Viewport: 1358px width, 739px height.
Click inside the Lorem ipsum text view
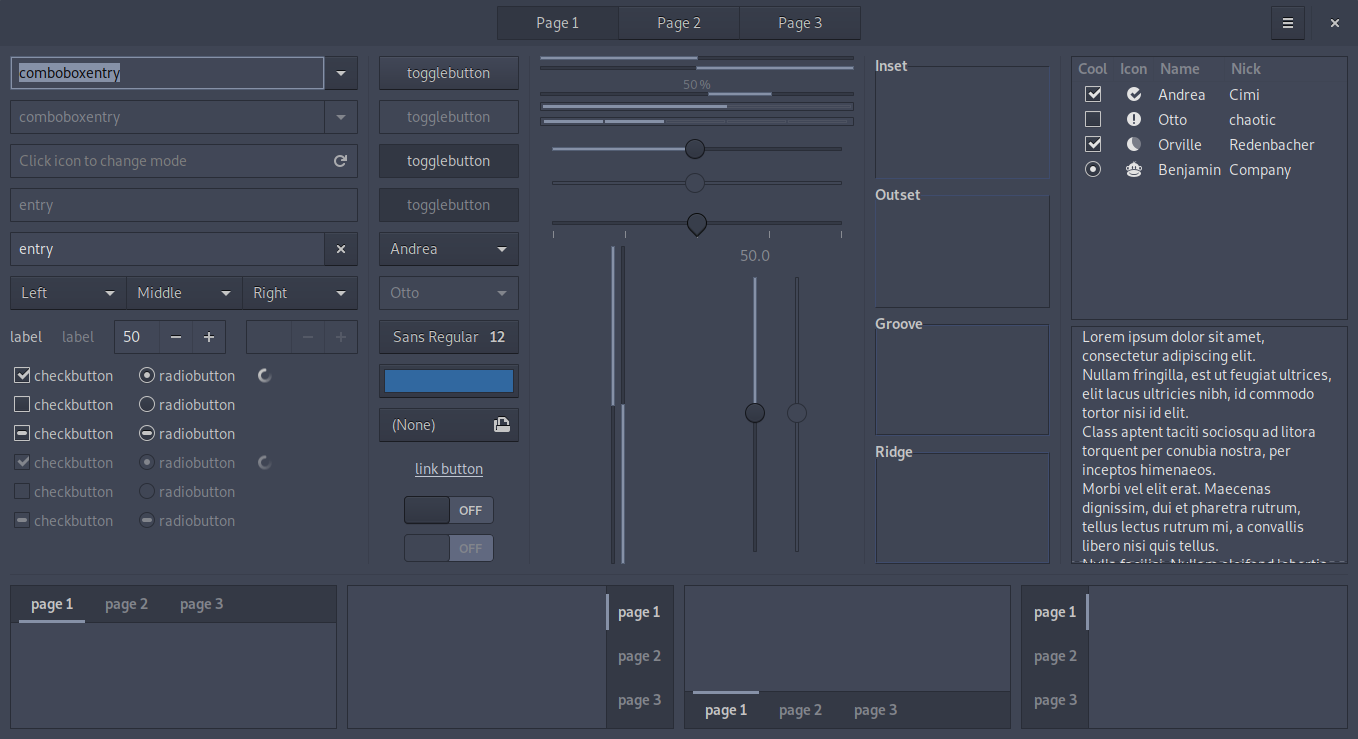(1209, 445)
